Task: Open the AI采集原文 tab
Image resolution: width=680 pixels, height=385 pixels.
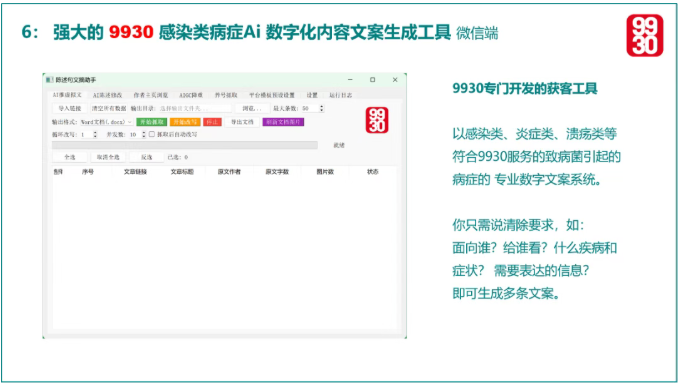Action: pyautogui.click(x=67, y=95)
